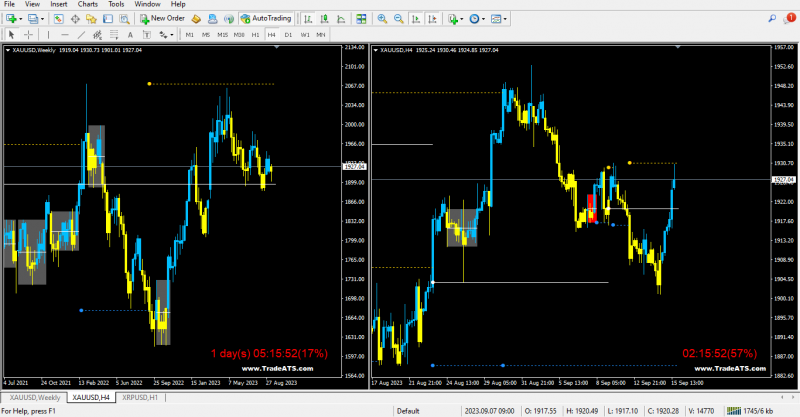
Task: Show the Market Watch panel
Action: [59, 19]
